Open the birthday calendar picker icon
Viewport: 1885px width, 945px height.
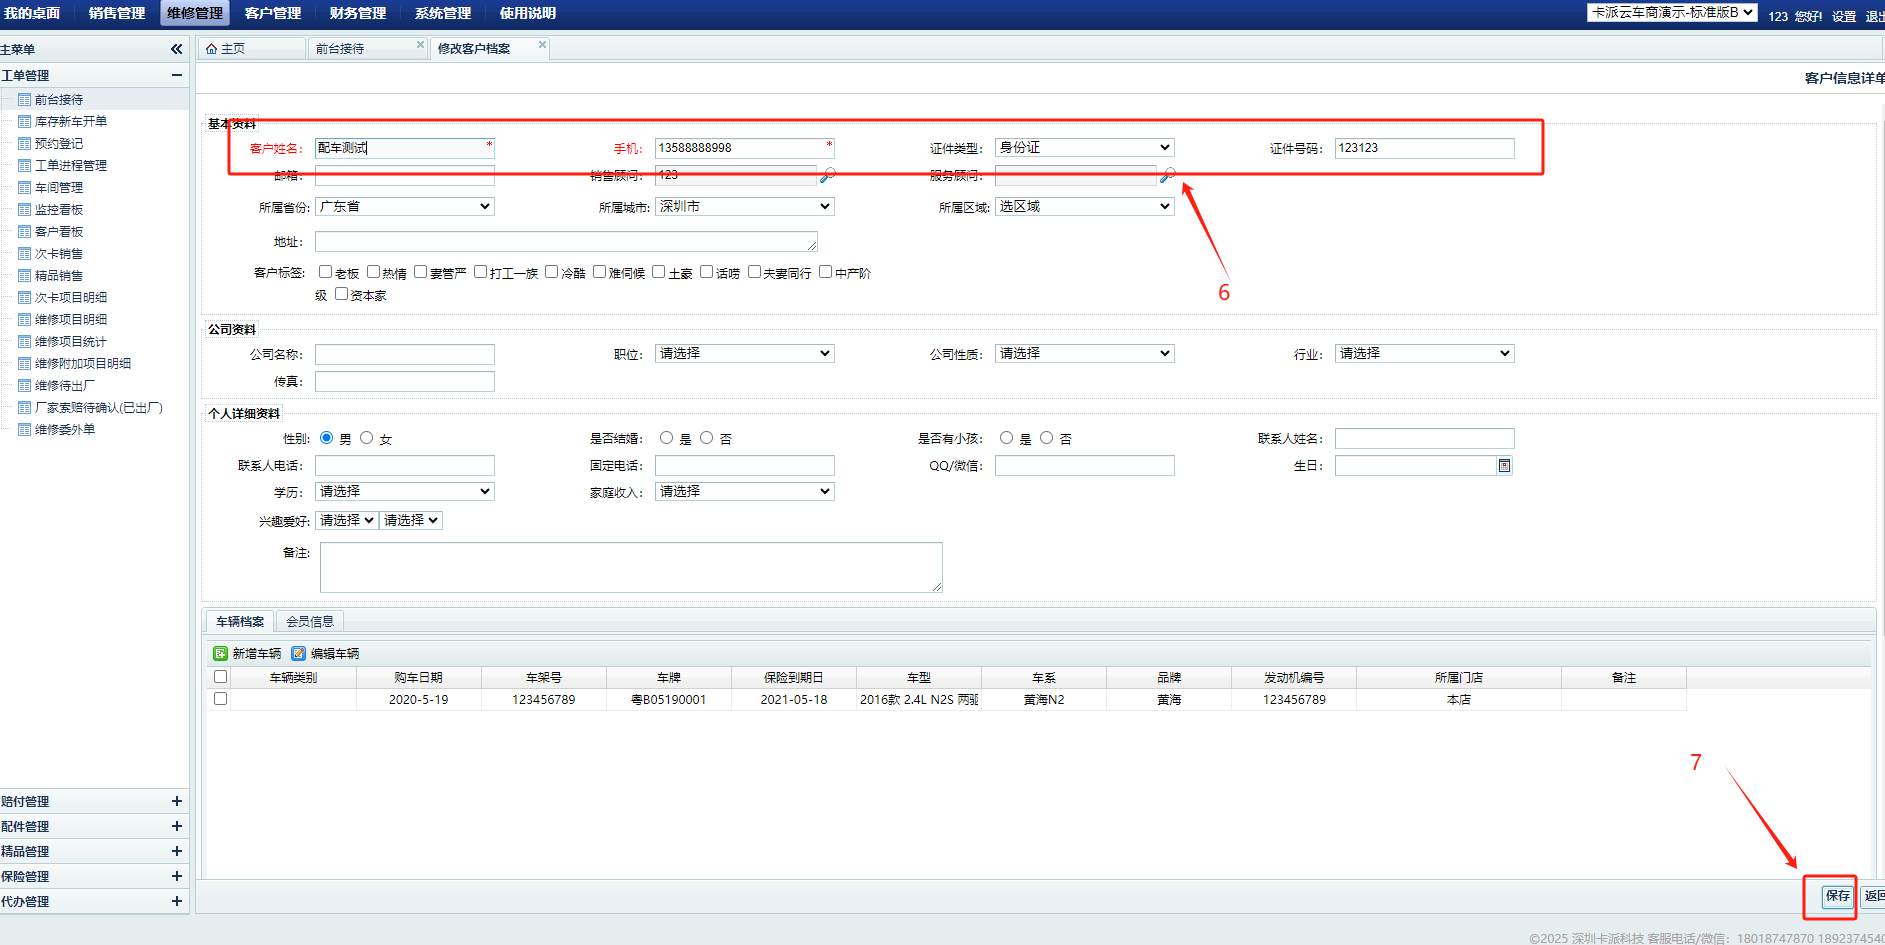pyautogui.click(x=1504, y=466)
